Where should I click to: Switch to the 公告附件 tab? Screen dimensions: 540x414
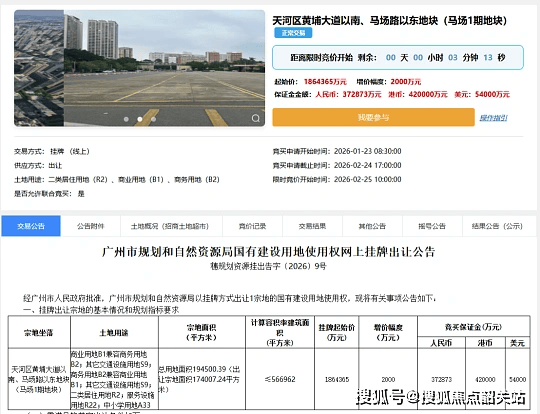point(91,226)
